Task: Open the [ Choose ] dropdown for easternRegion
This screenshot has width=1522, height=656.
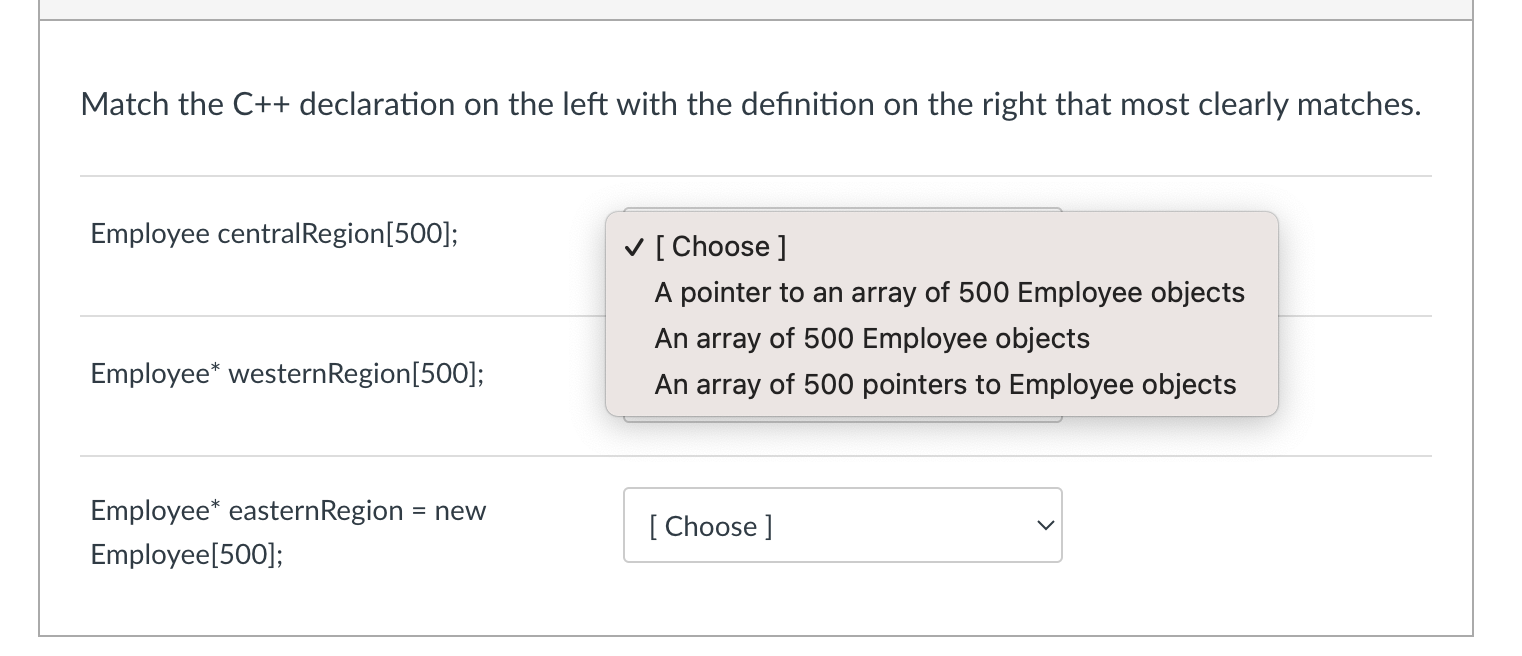Action: pos(843,525)
